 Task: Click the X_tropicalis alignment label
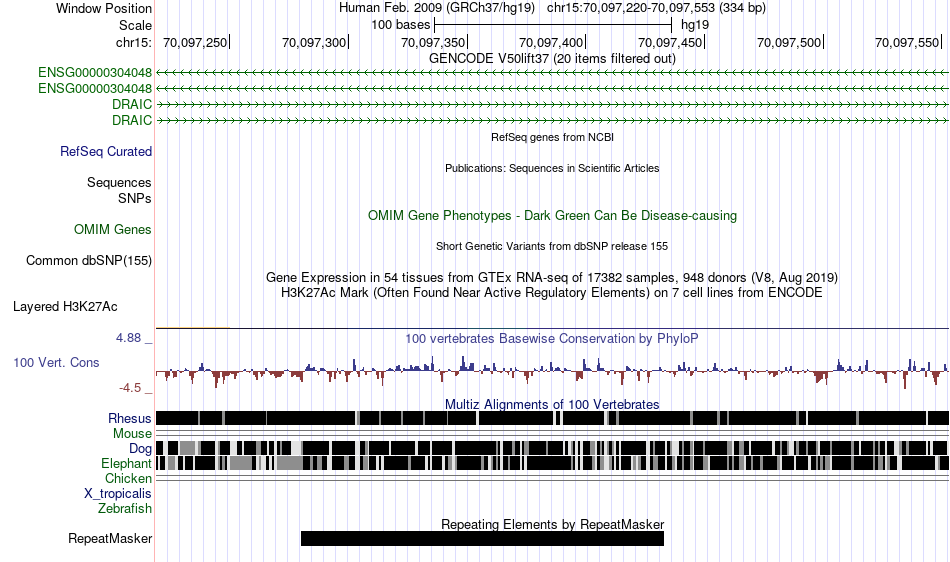coord(118,494)
